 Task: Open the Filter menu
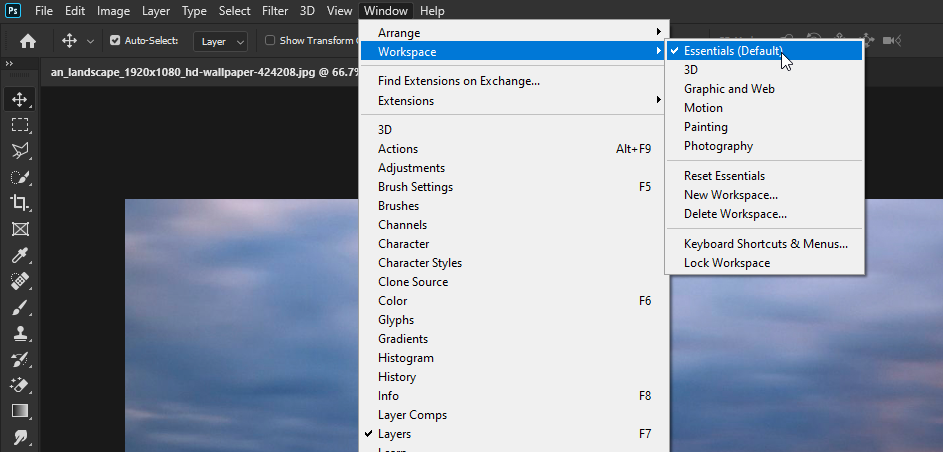tap(274, 11)
